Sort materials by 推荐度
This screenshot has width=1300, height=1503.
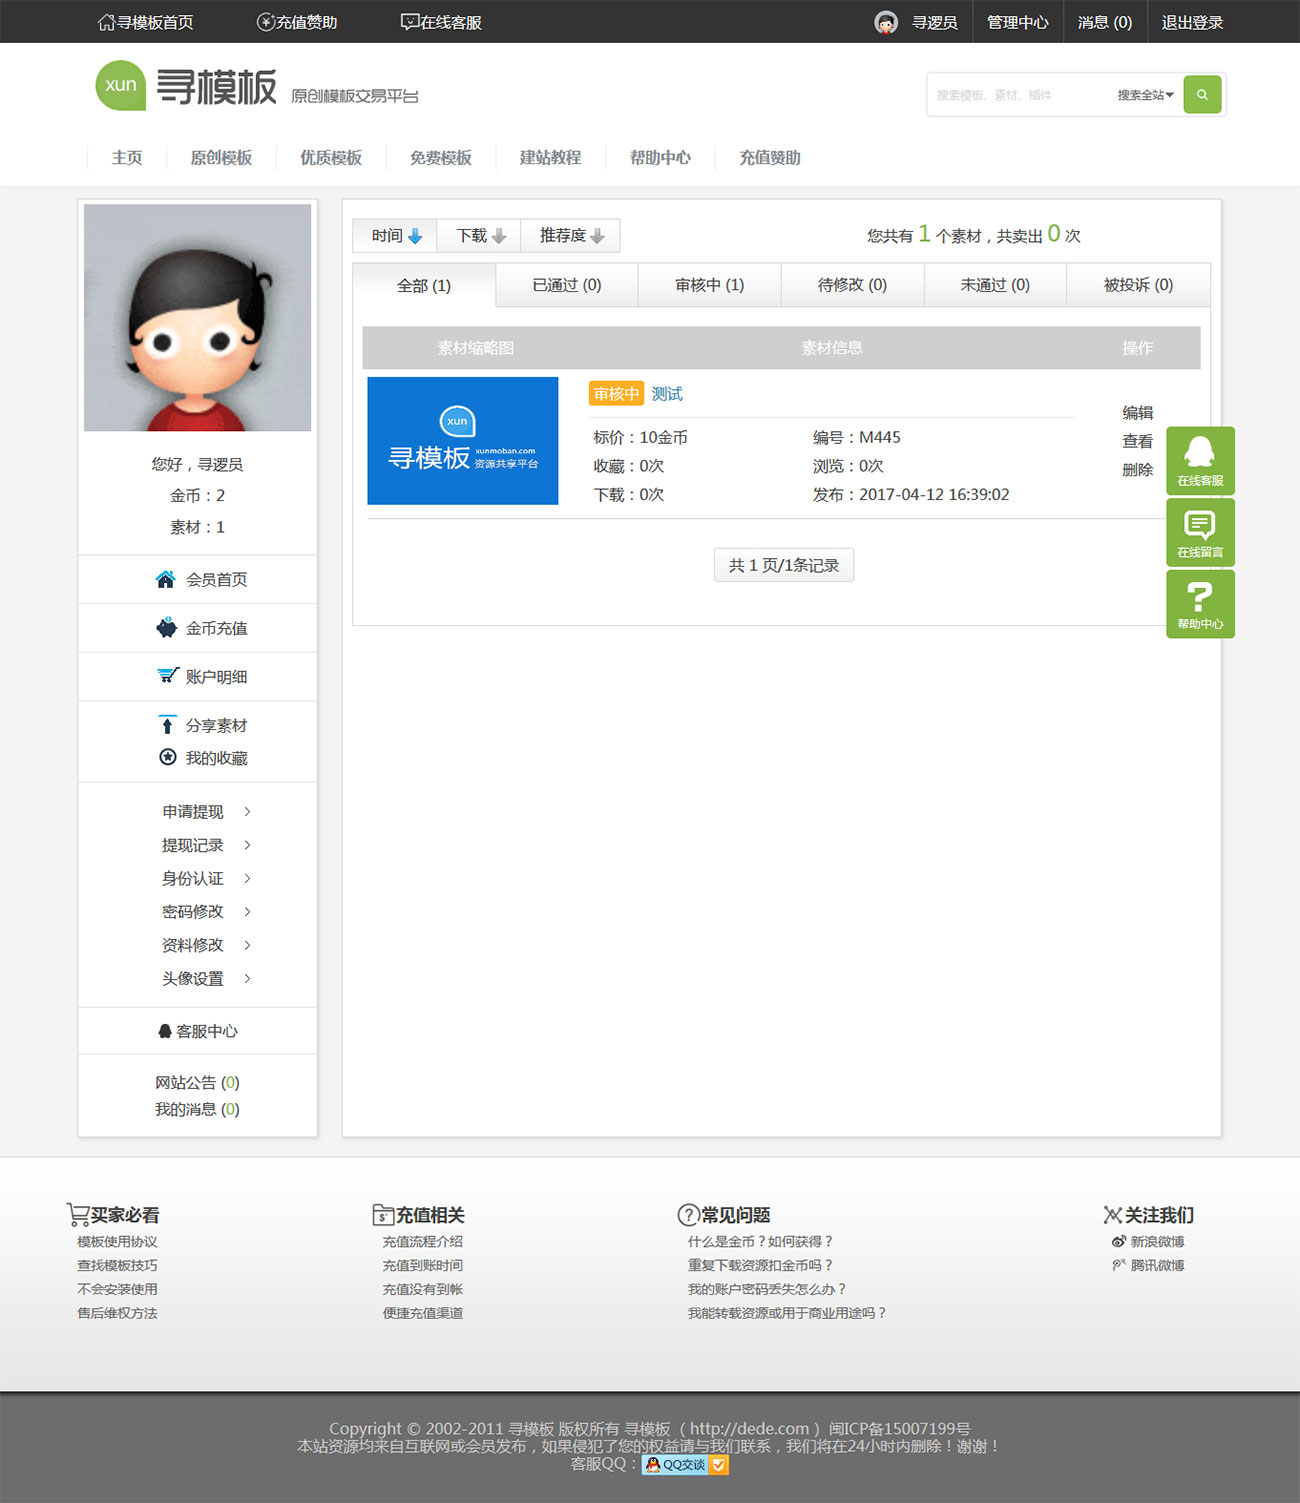click(571, 236)
